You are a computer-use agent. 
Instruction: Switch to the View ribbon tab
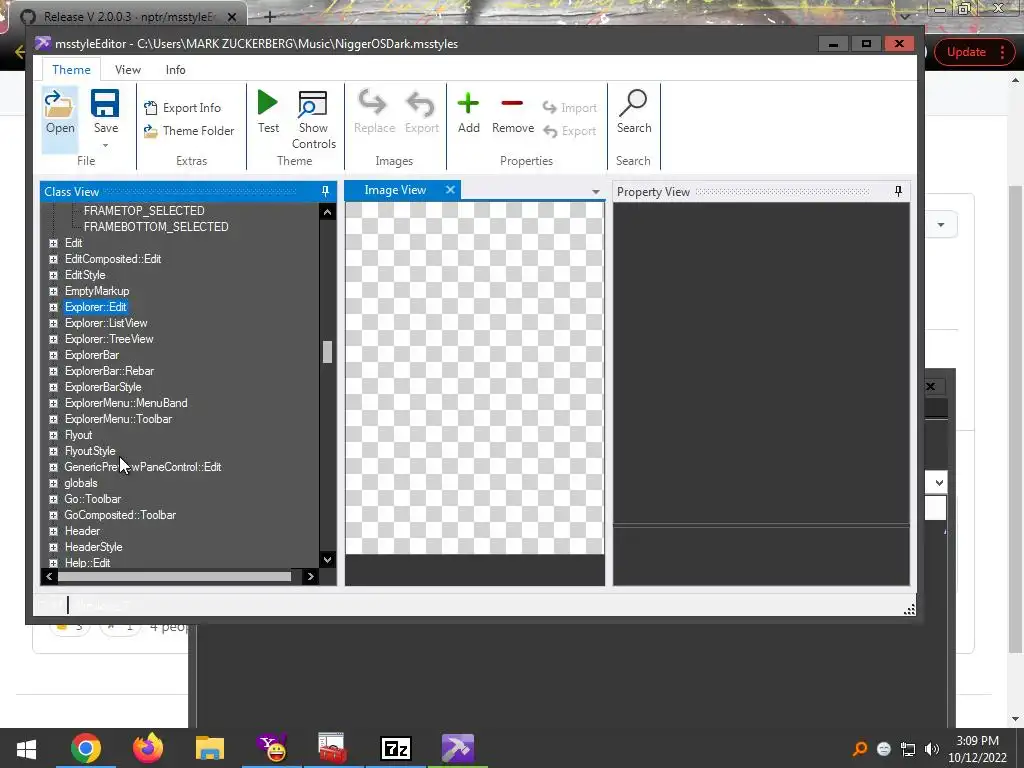127,69
